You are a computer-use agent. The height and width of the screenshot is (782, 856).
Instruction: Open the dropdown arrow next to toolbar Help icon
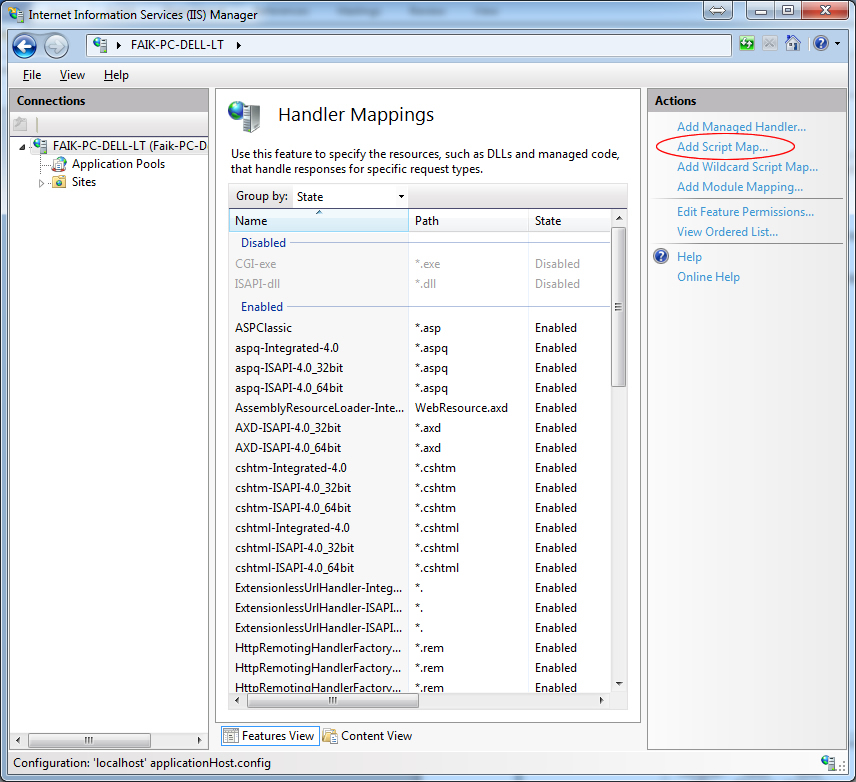[837, 43]
